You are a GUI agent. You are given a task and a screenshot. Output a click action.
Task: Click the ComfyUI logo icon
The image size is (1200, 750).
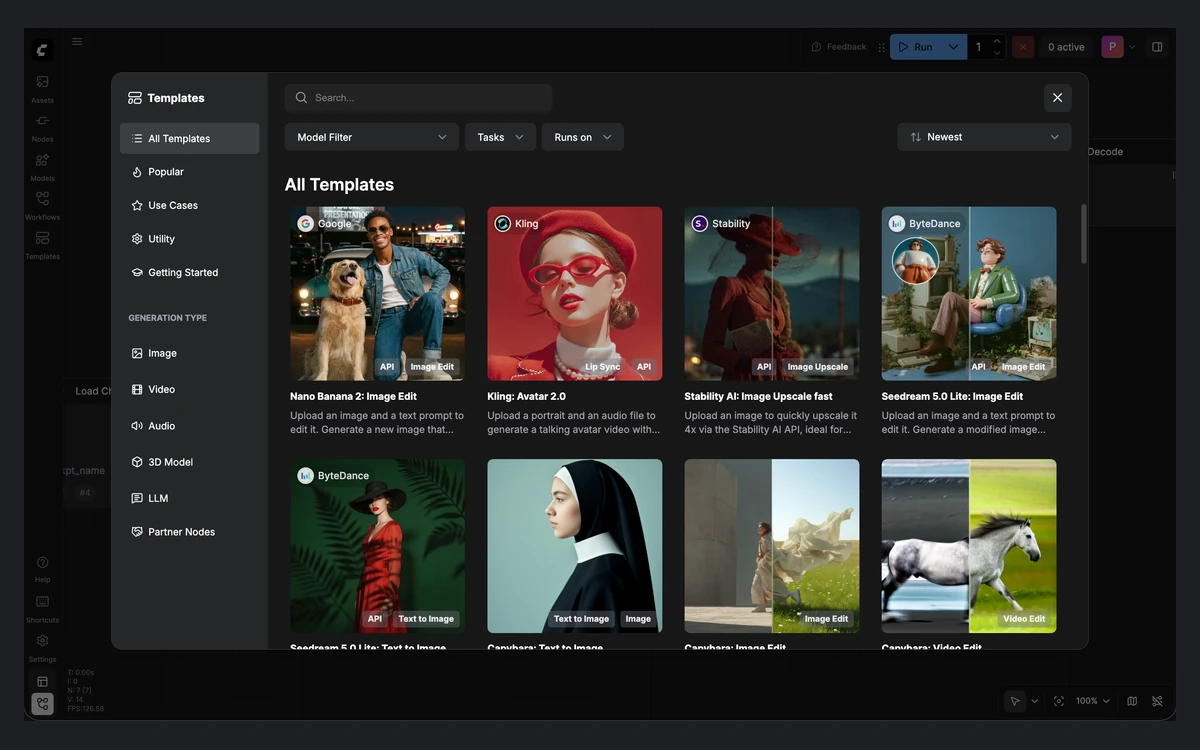pyautogui.click(x=42, y=49)
